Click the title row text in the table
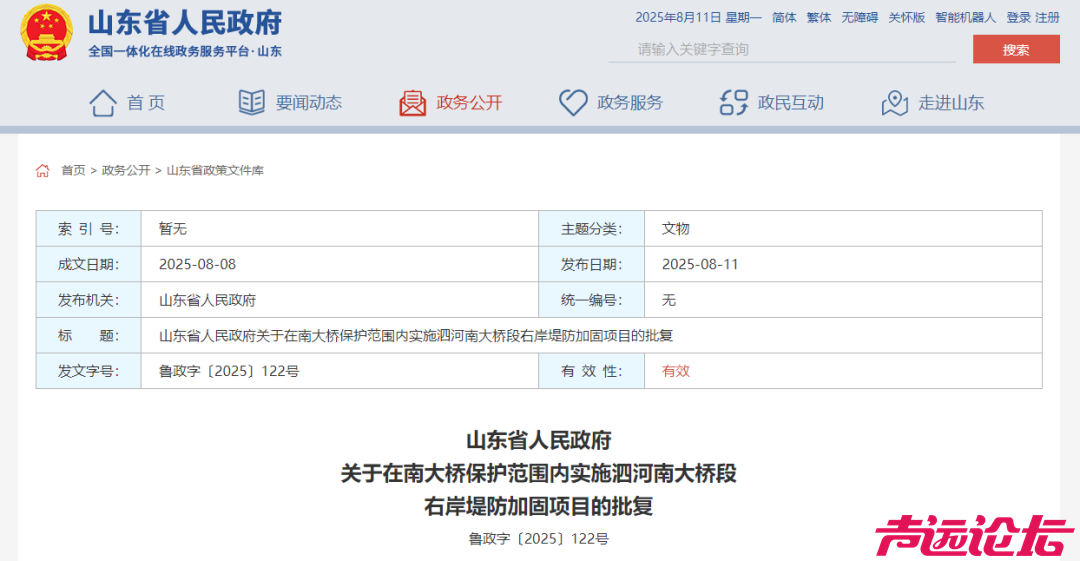 point(416,336)
